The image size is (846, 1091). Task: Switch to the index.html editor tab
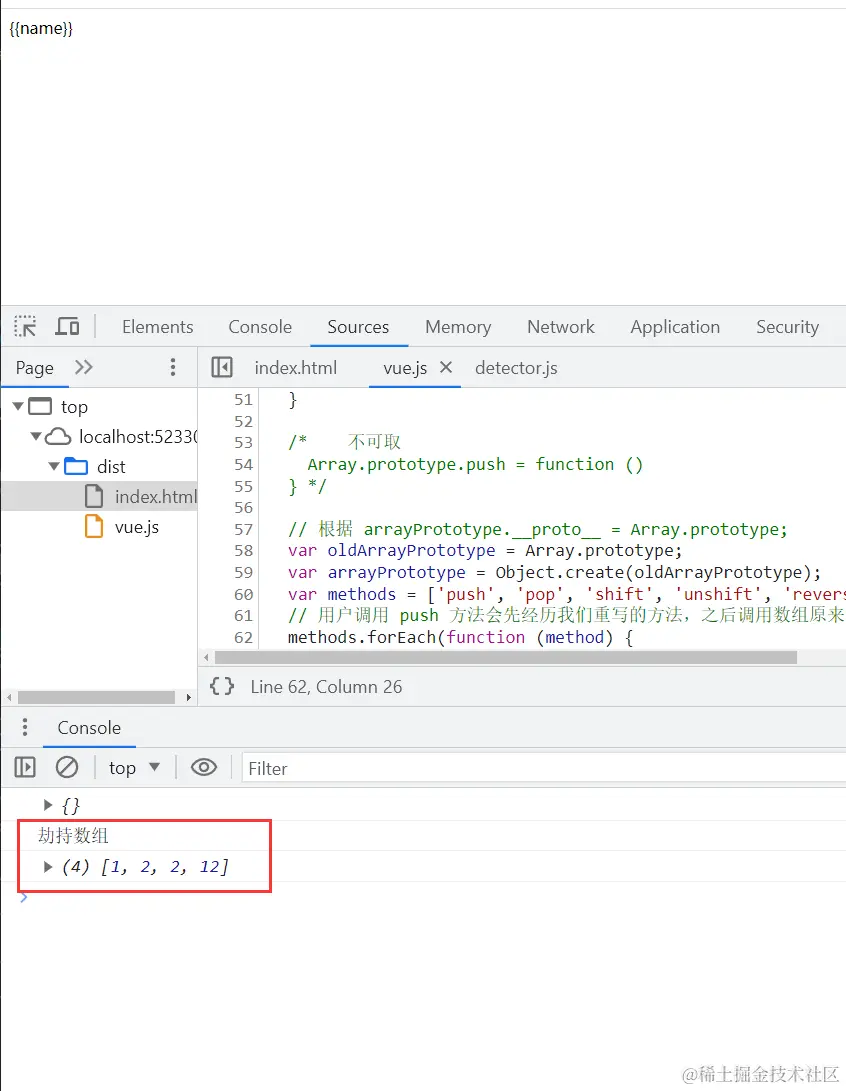296,367
